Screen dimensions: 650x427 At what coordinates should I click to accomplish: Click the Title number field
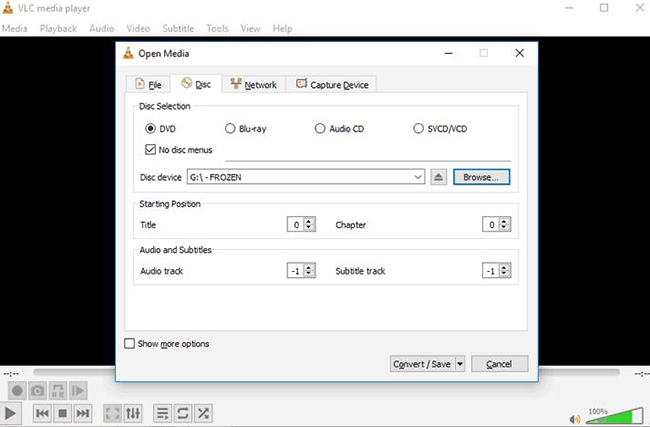pos(296,225)
